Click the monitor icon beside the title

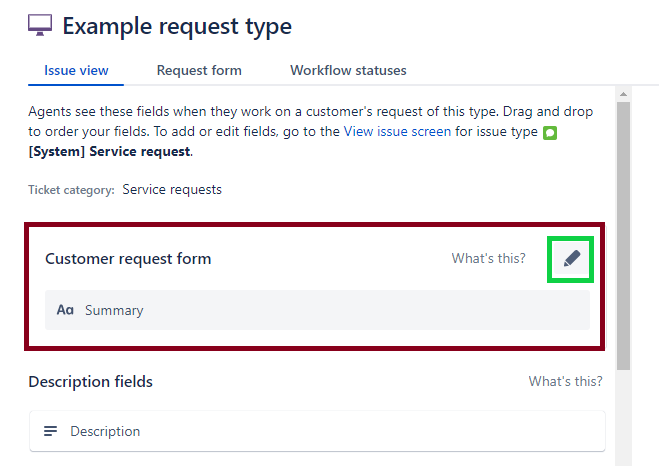(x=41, y=26)
